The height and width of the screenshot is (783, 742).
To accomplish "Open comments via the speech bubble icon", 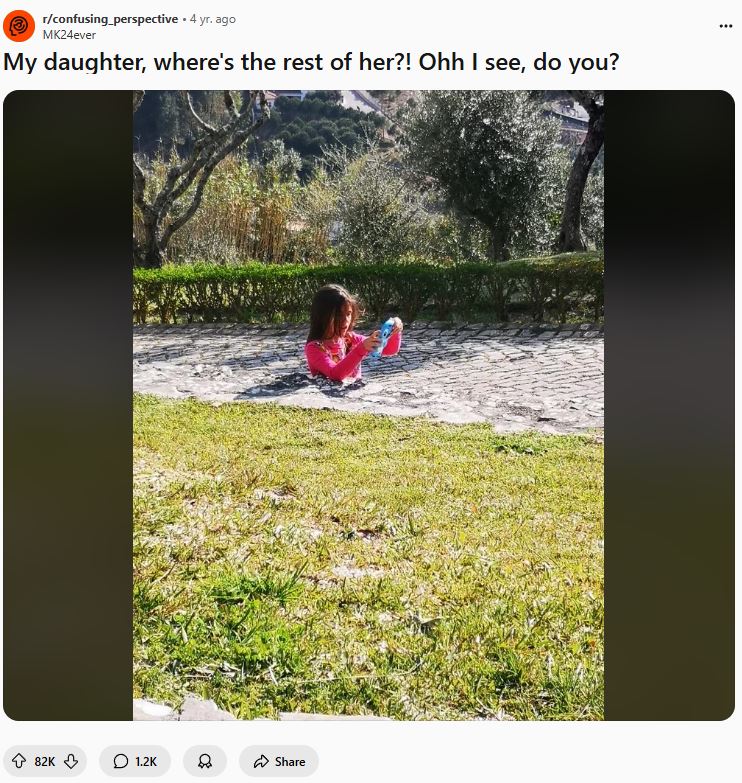I will 120,761.
